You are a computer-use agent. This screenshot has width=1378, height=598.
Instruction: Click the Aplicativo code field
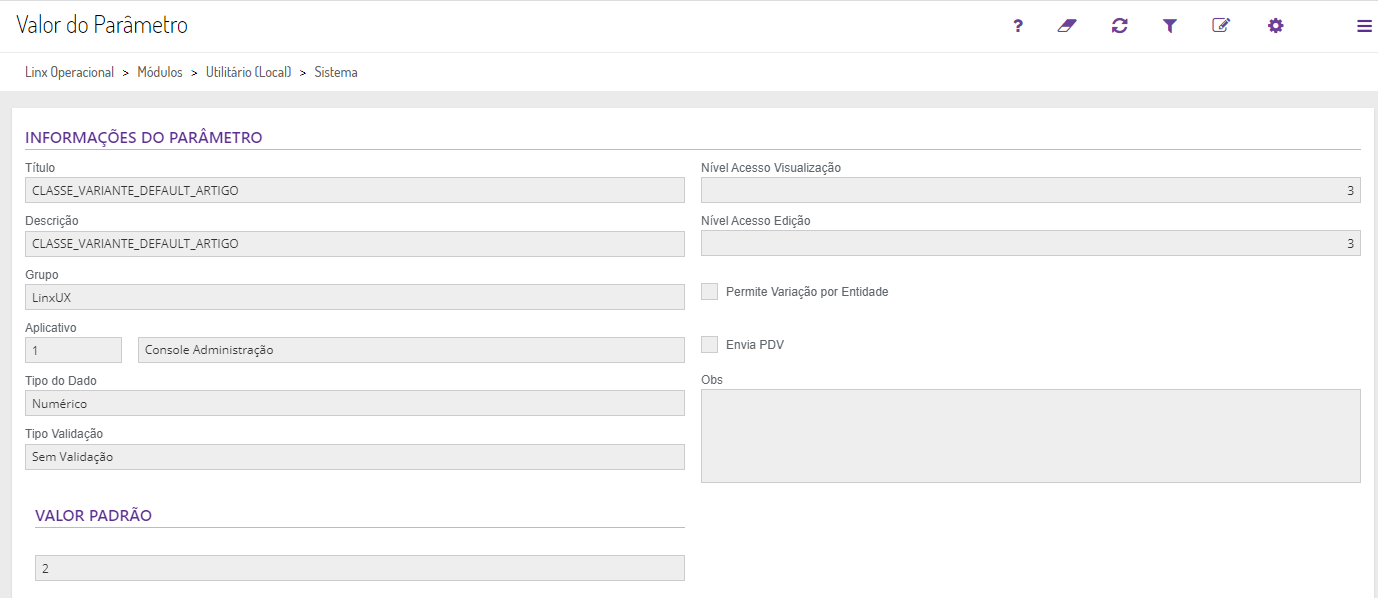pyautogui.click(x=73, y=350)
